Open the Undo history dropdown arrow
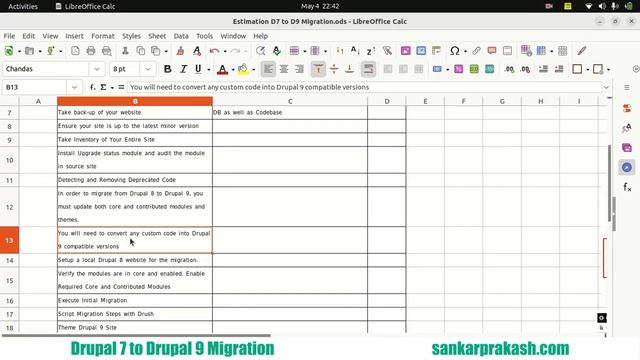Image resolution: width=640 pixels, height=360 pixels. click(x=224, y=51)
